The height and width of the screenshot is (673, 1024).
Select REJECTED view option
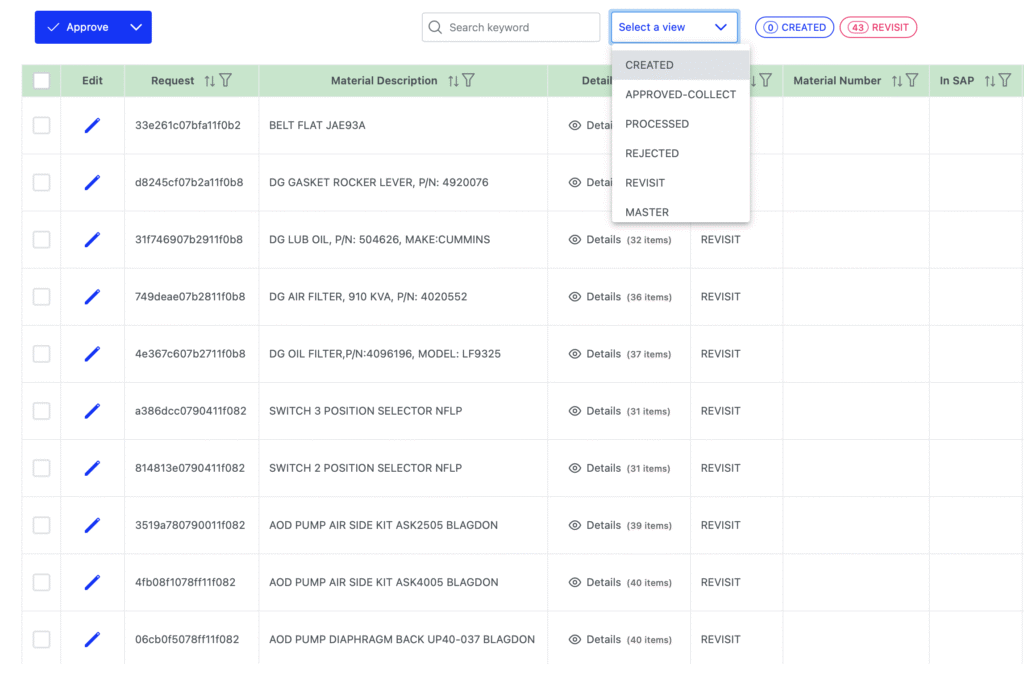pos(652,154)
